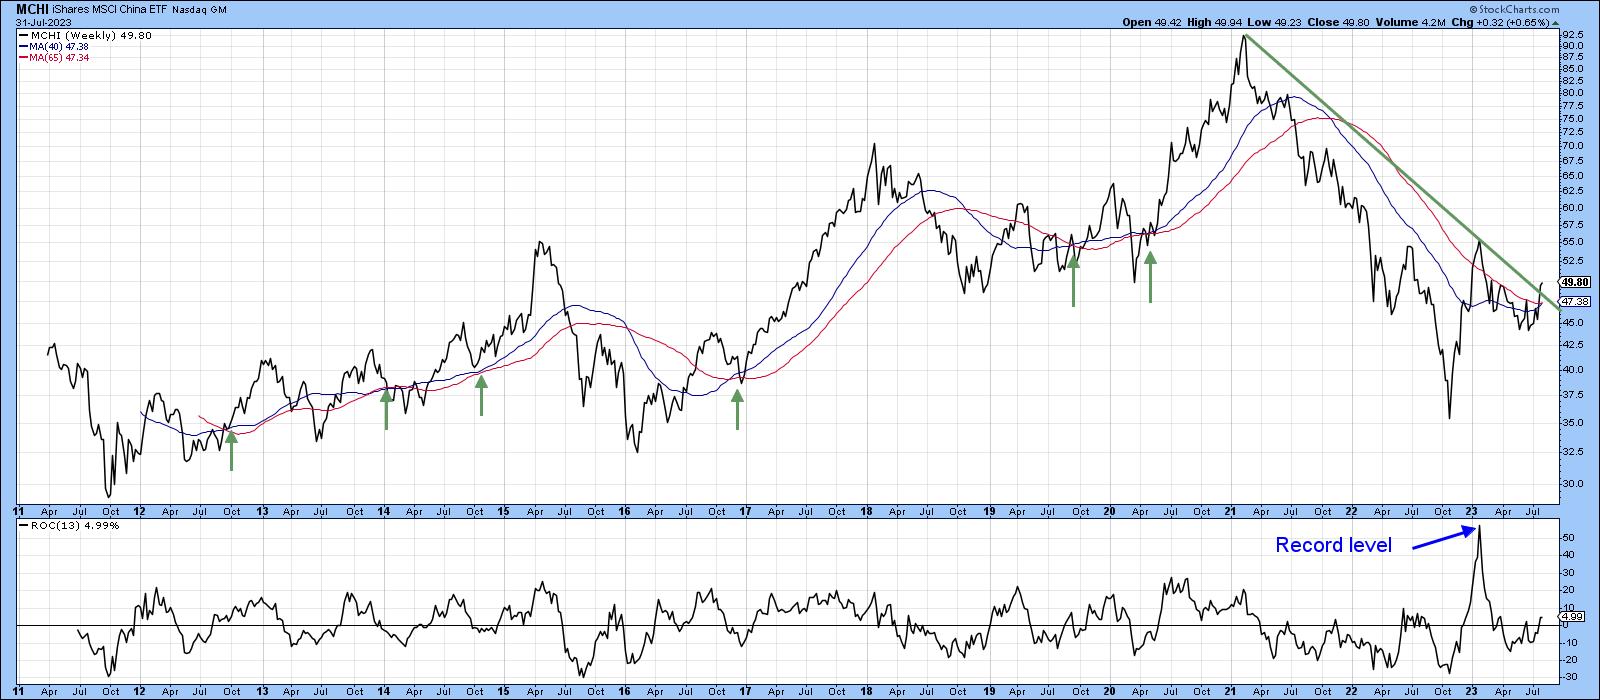This screenshot has height=700, width=1600.
Task: Click the green arrow near late 2016
Action: click(738, 408)
